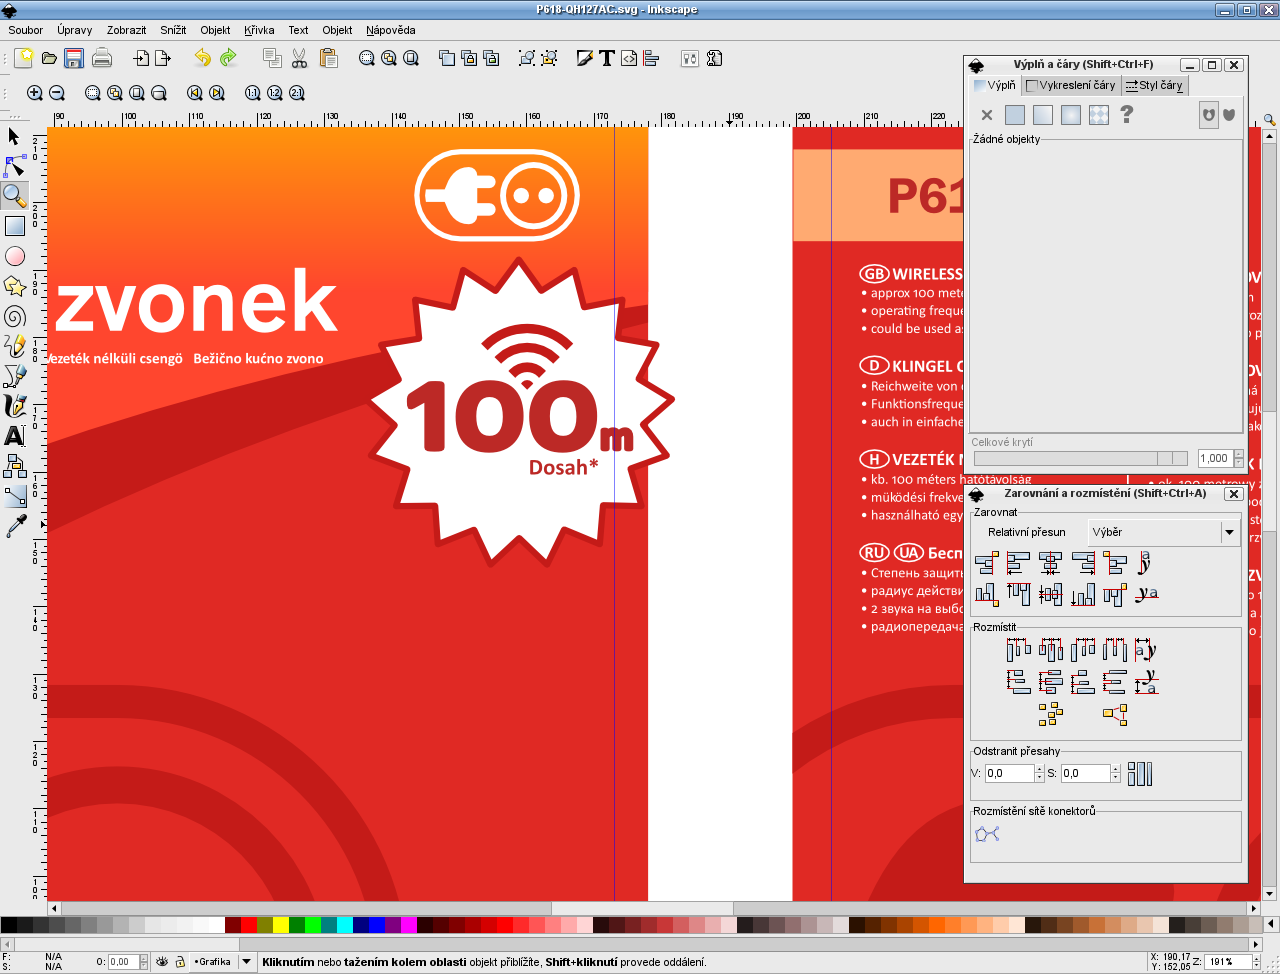Set No paint X in Výplň

[x=987, y=115]
